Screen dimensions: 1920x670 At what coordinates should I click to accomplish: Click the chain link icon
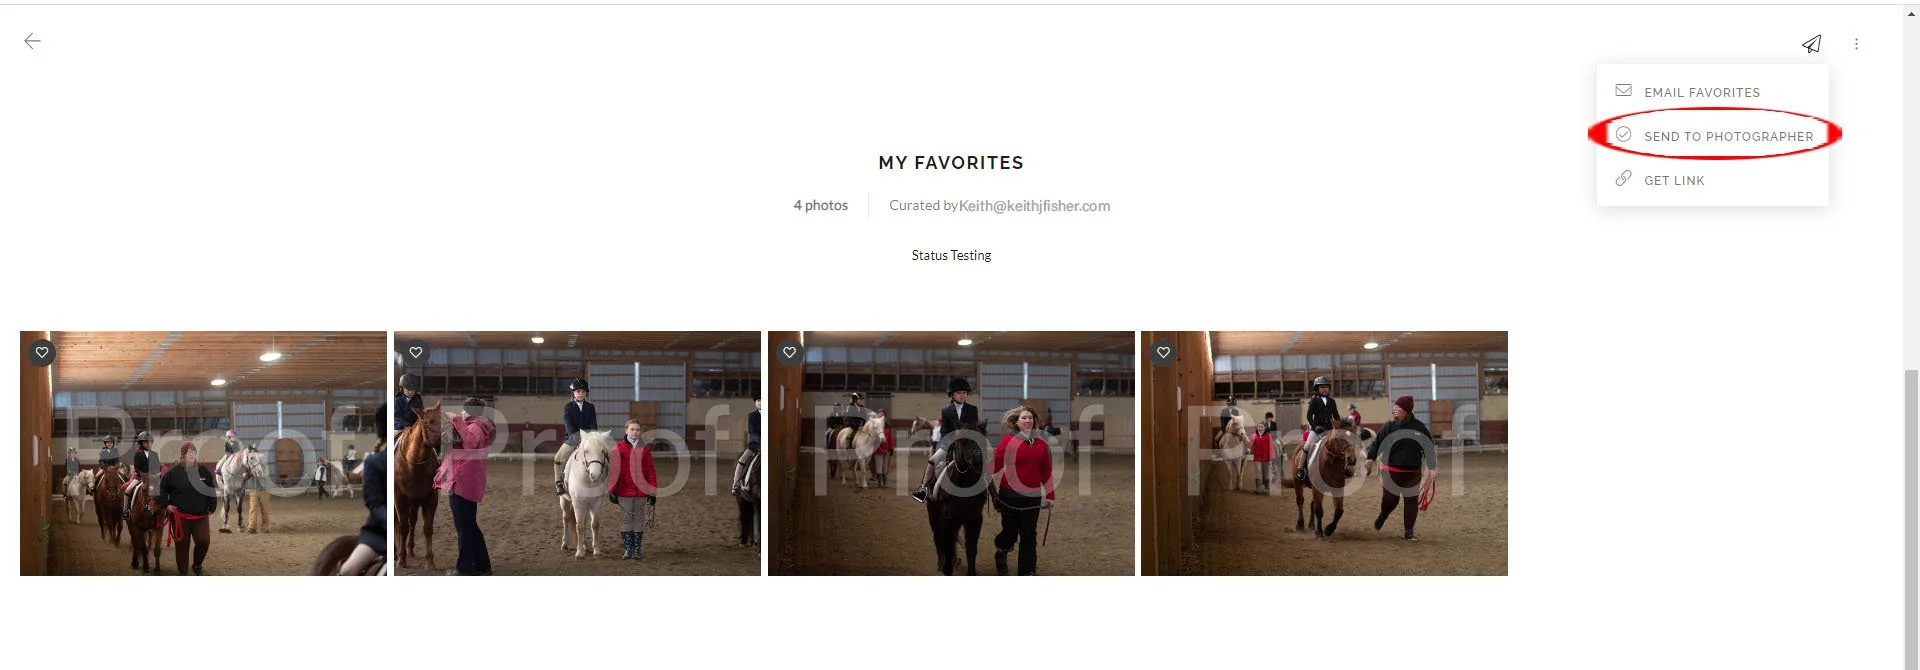coord(1623,179)
